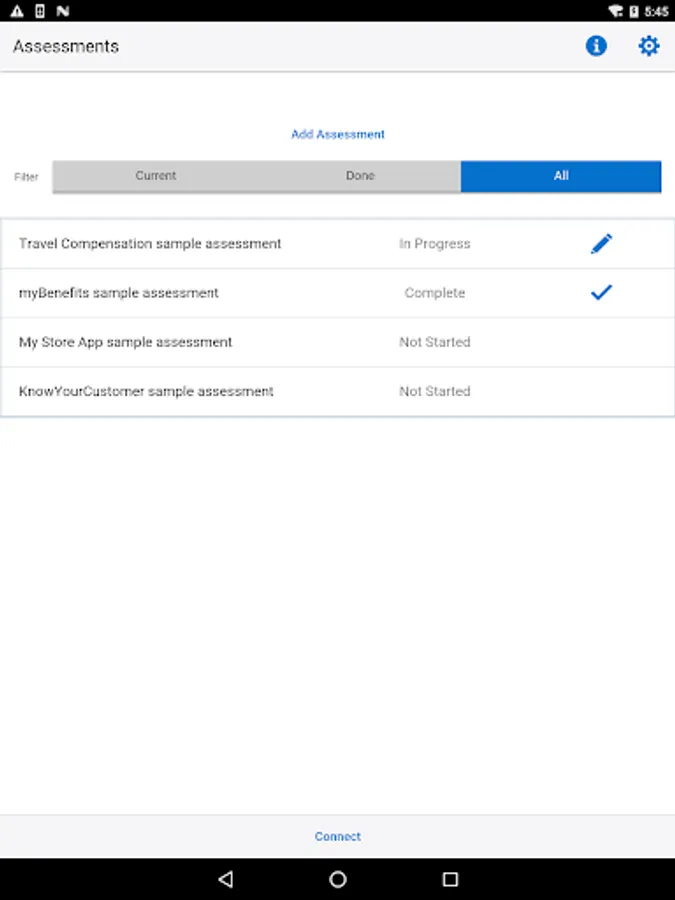This screenshot has width=675, height=900.
Task: Select the All filter option
Action: (x=561, y=176)
